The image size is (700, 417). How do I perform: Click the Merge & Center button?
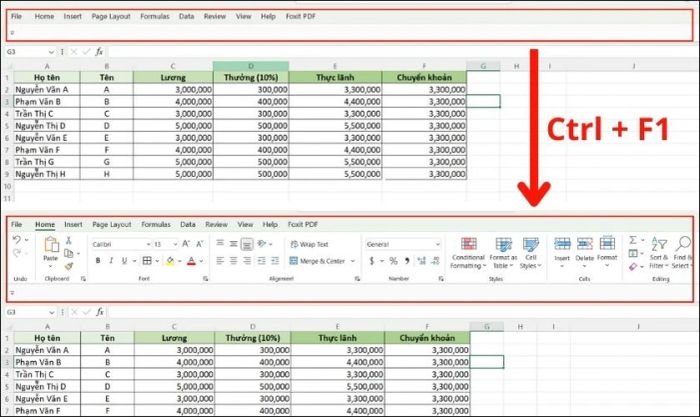[x=317, y=261]
